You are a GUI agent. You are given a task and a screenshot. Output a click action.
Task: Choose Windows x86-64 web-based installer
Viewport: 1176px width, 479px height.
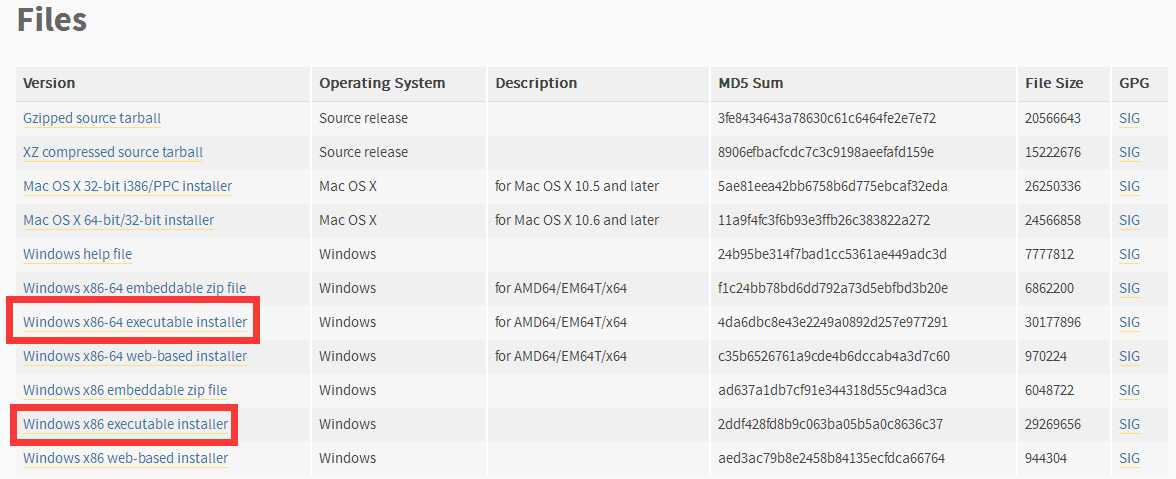(x=135, y=356)
